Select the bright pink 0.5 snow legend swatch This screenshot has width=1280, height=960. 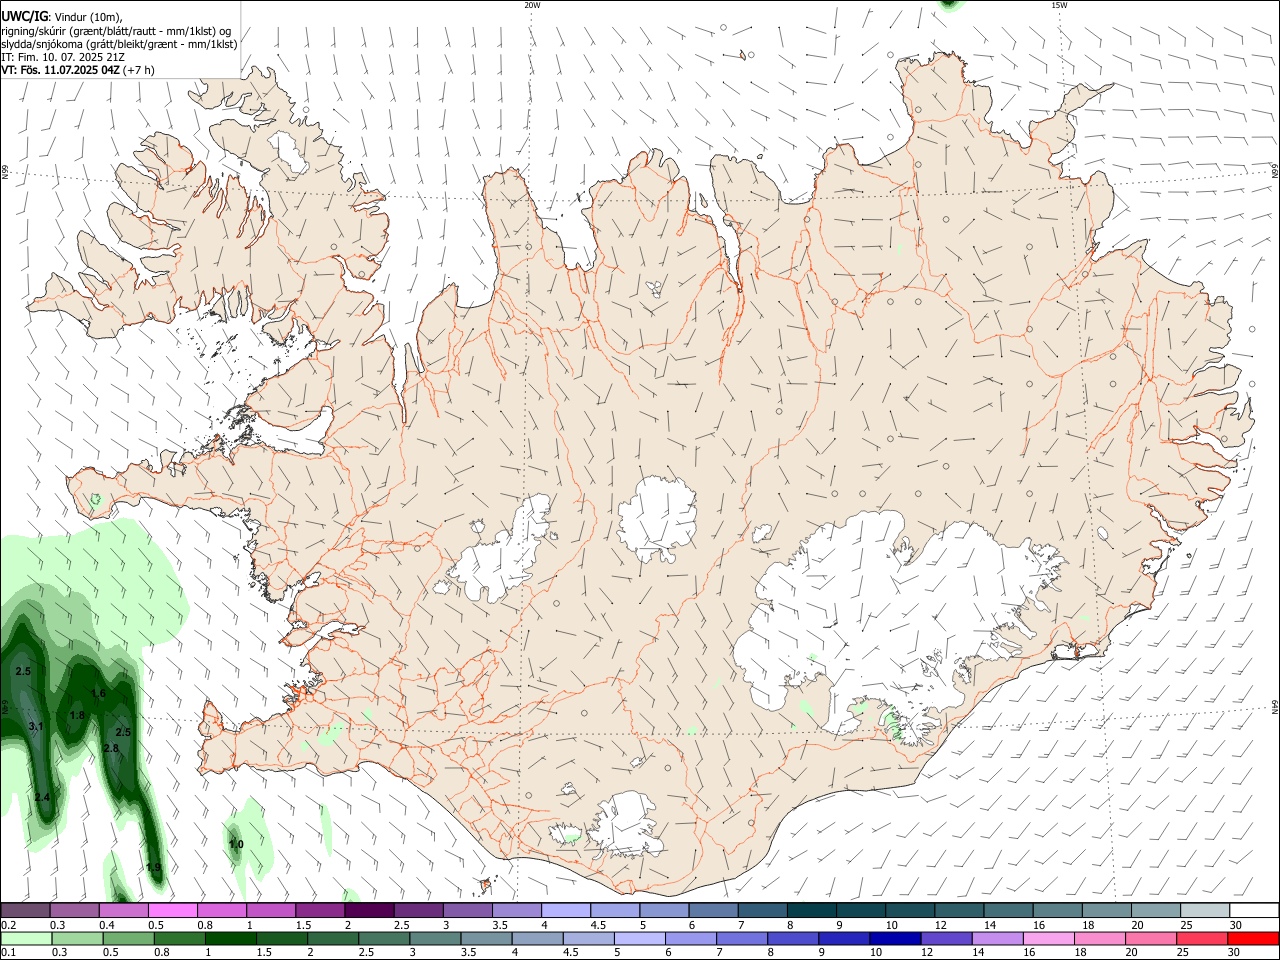(173, 911)
